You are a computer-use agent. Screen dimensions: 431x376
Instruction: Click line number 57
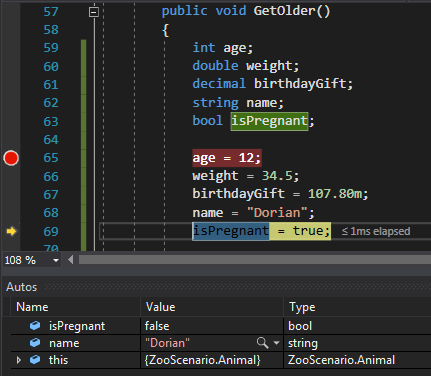click(x=51, y=12)
